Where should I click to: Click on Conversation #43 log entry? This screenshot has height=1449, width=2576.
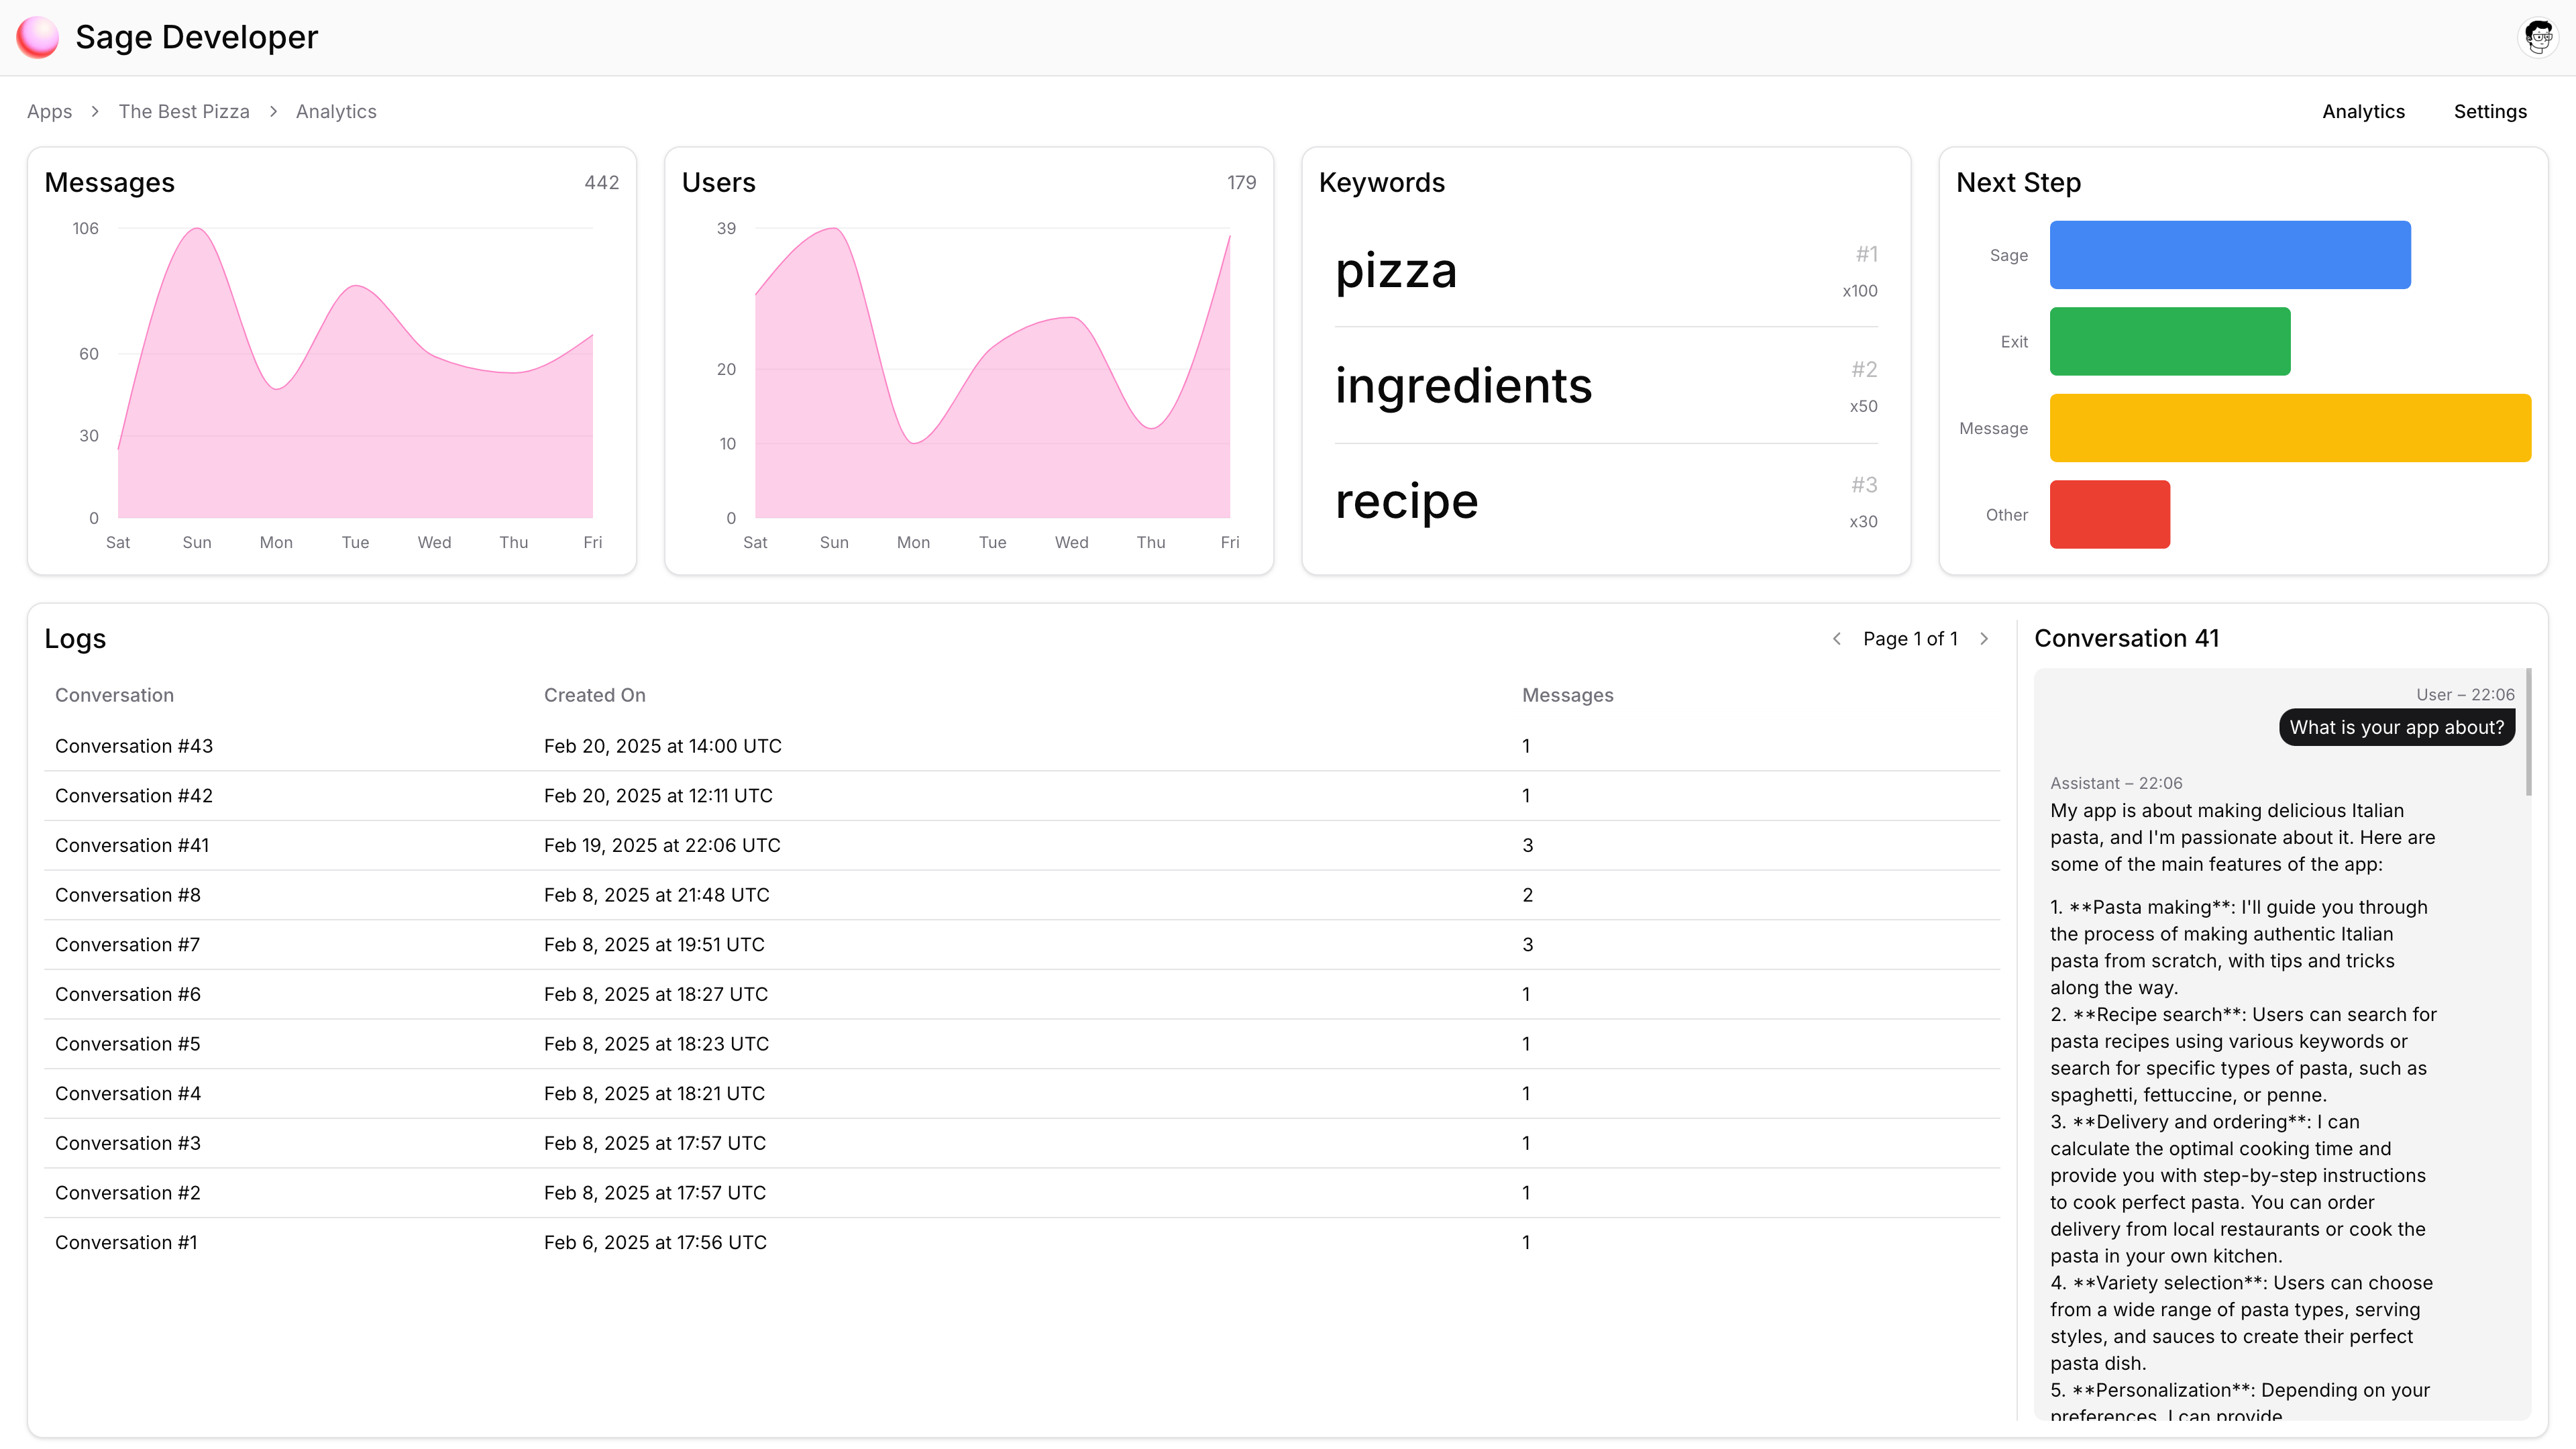click(133, 745)
